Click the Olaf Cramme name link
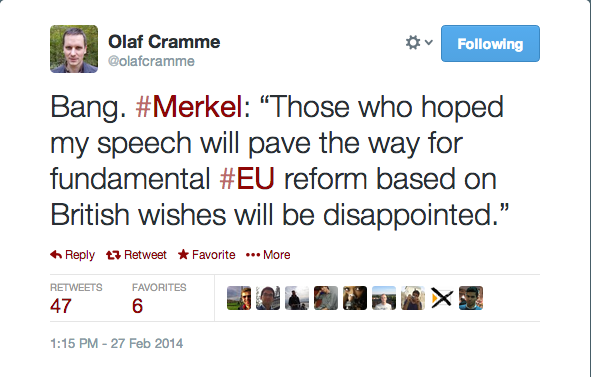This screenshot has width=591, height=377. [x=164, y=41]
